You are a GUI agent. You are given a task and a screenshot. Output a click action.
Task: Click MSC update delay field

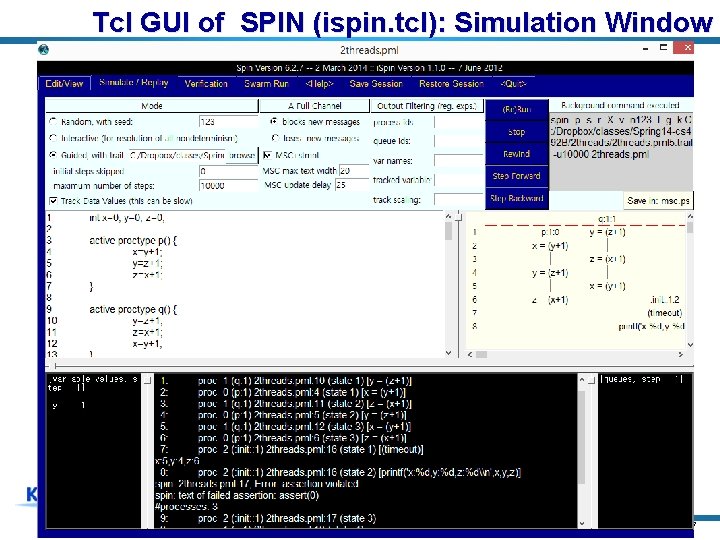click(352, 185)
